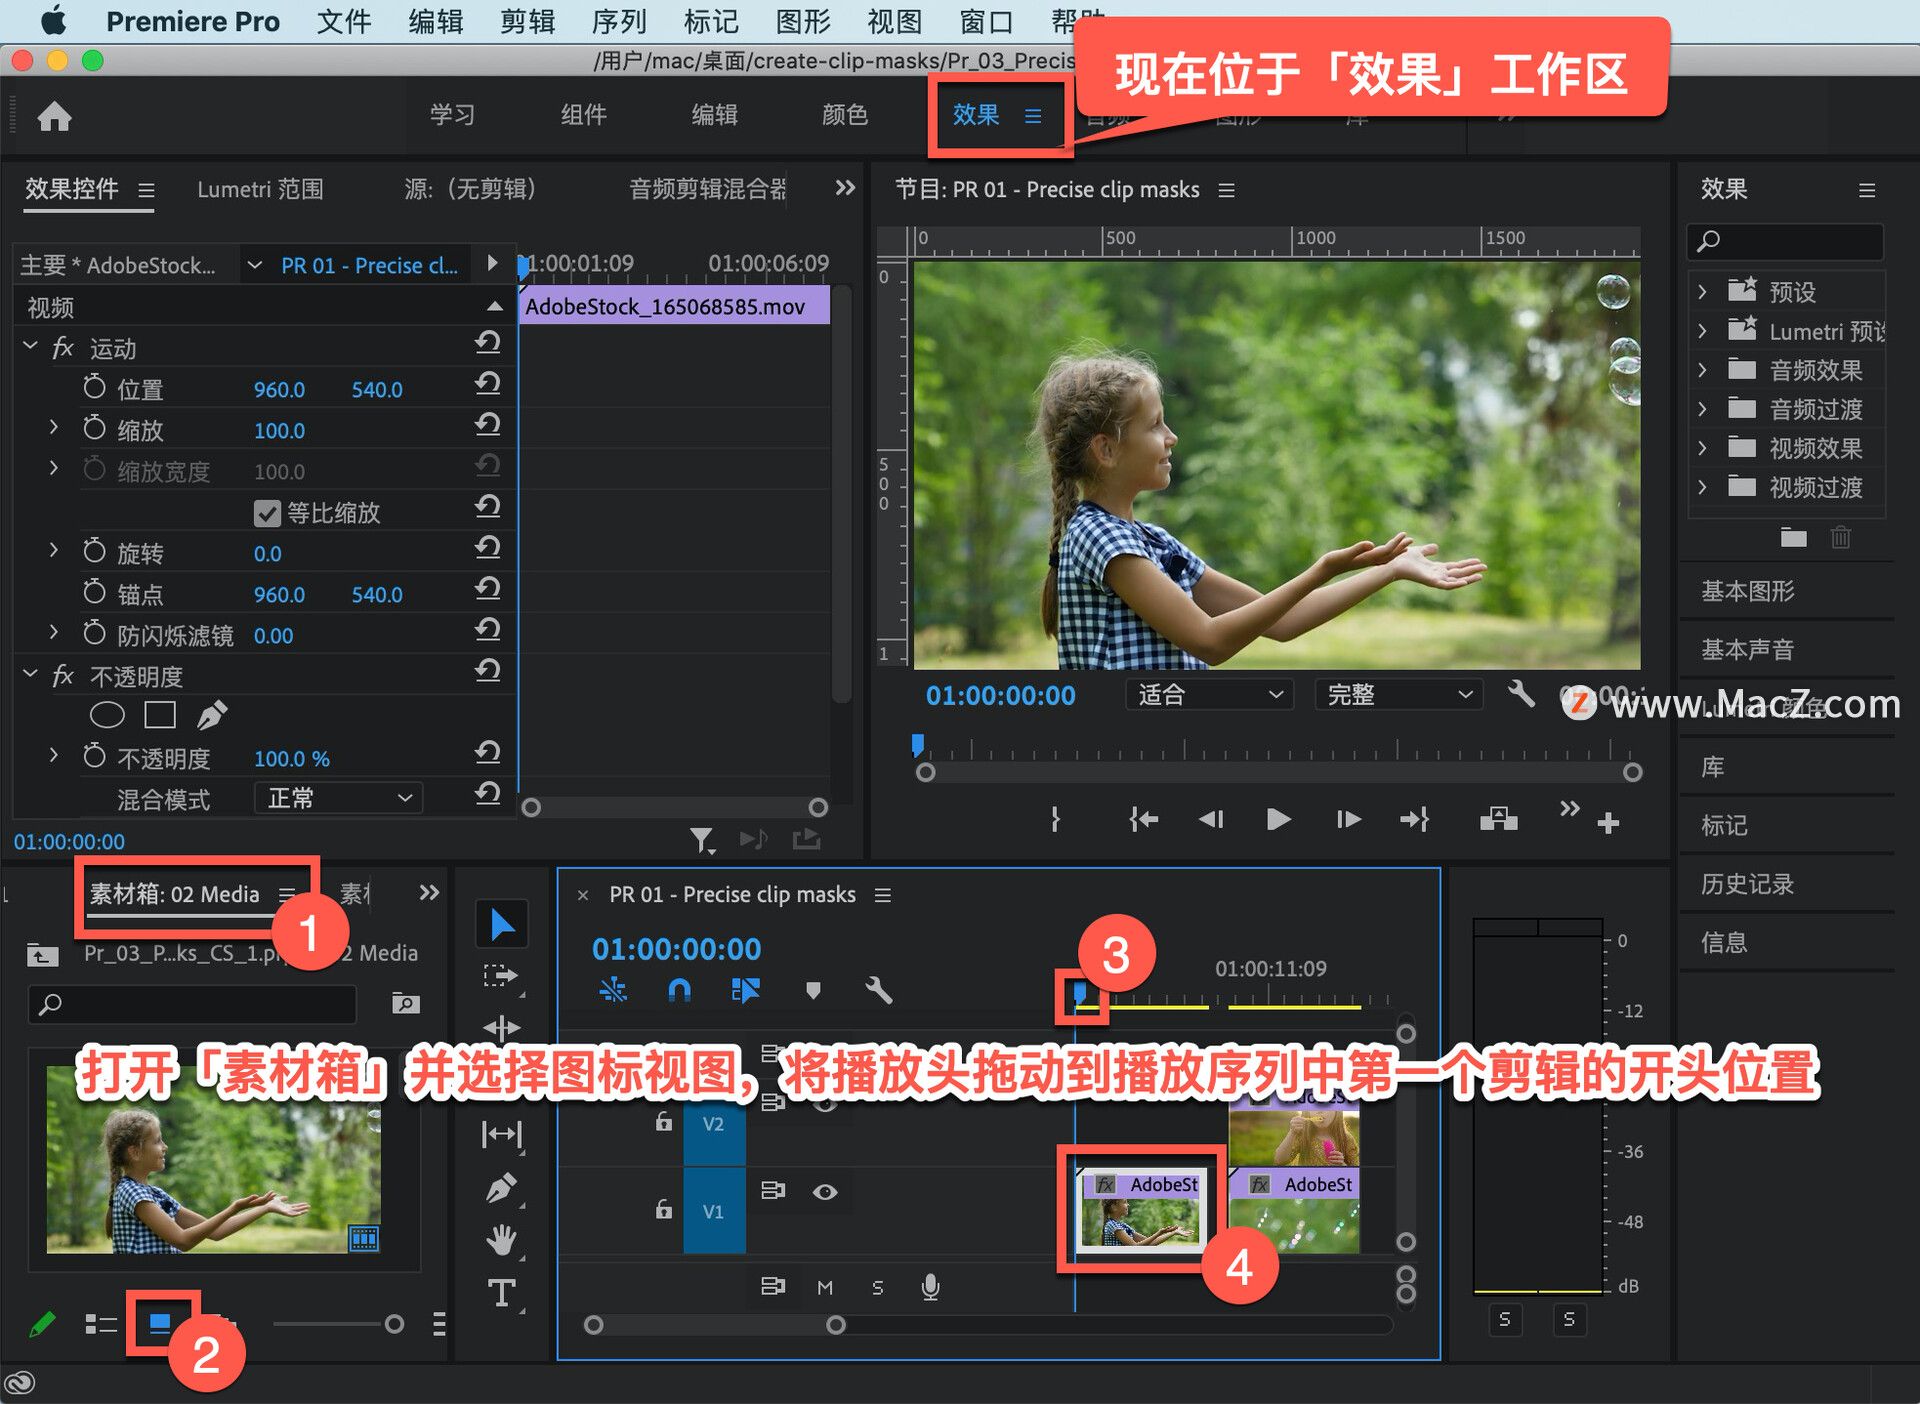Select the Slip tool
This screenshot has height=1404, width=1920.
(x=502, y=1134)
